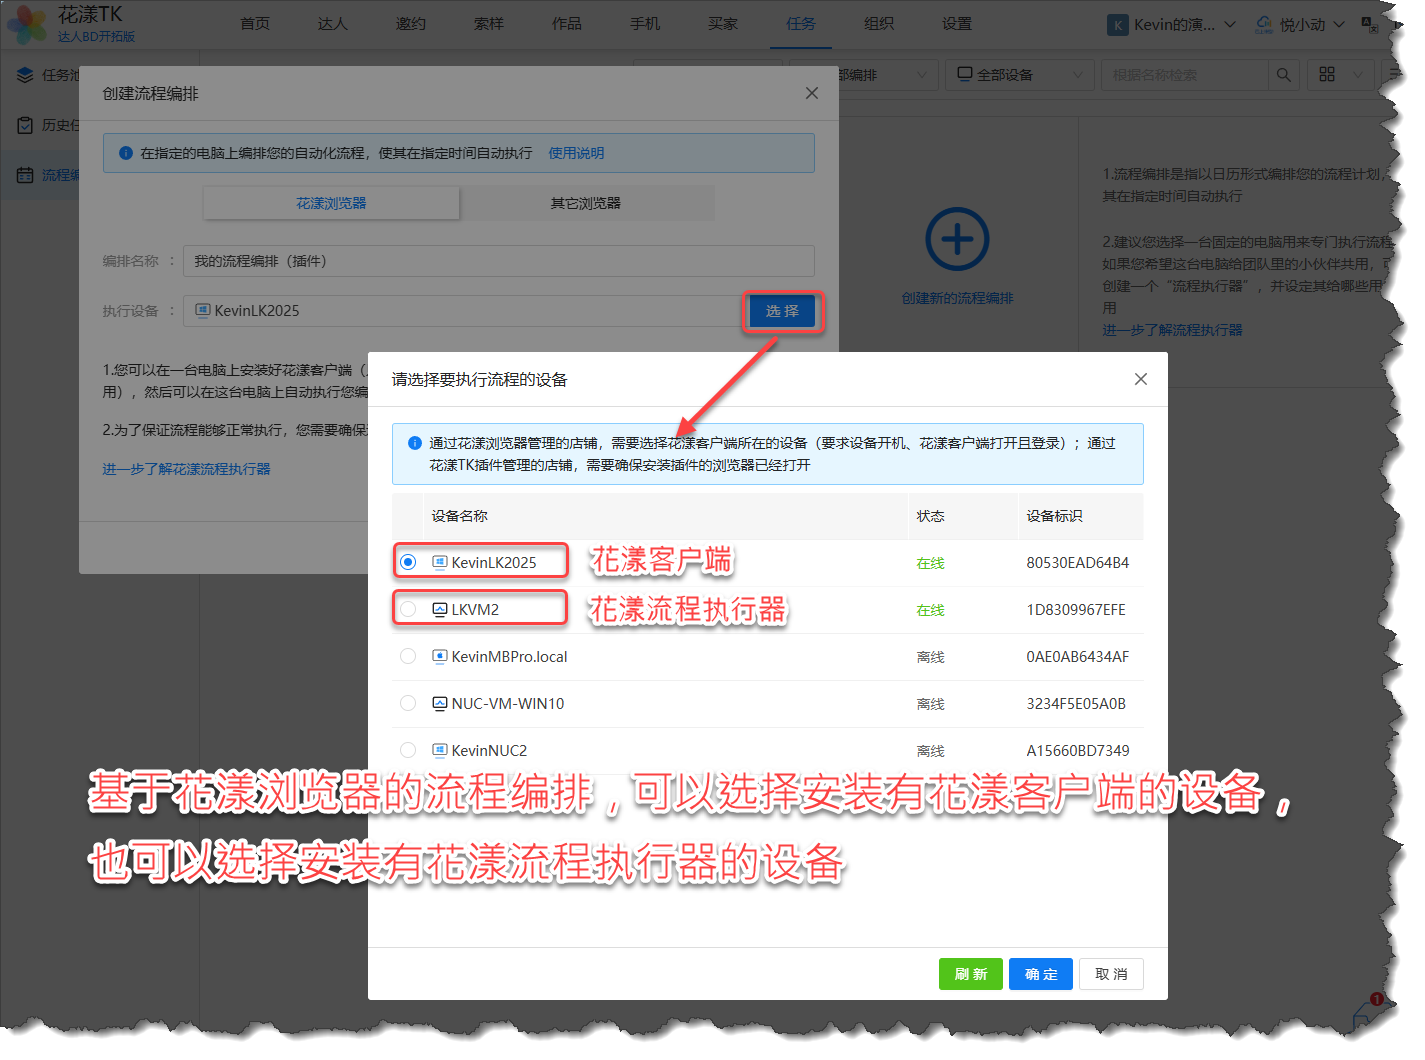
Task: Choose the NUC-VM-WIN10 radio button
Action: click(x=408, y=703)
